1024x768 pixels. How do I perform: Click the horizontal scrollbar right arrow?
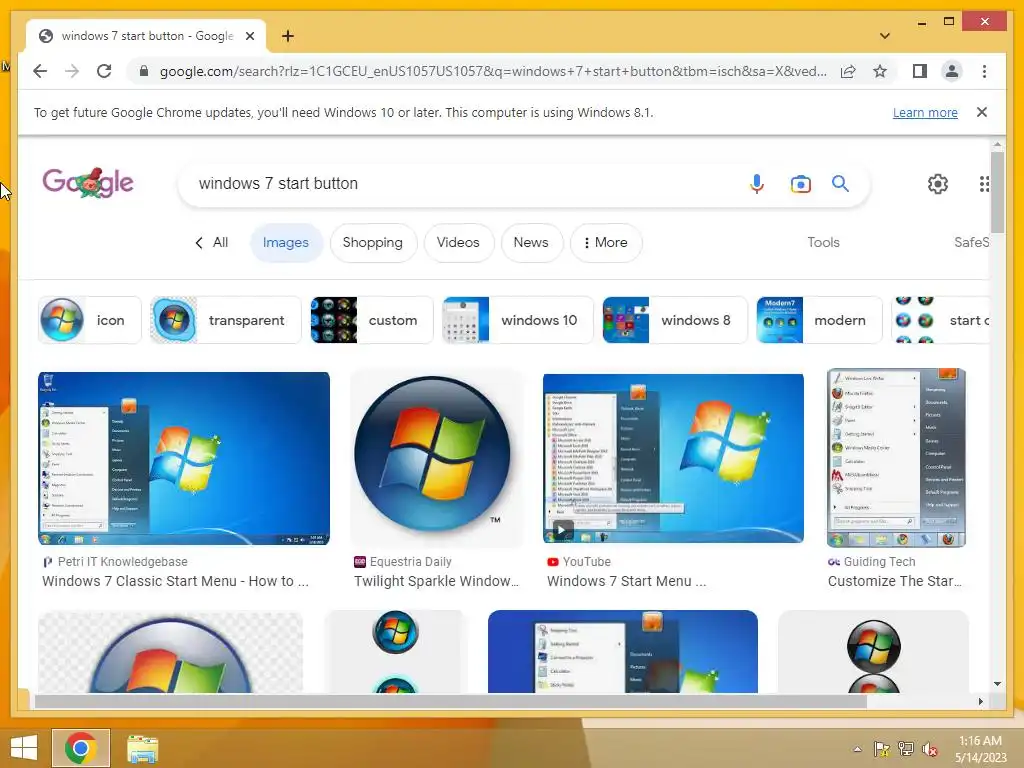(980, 701)
